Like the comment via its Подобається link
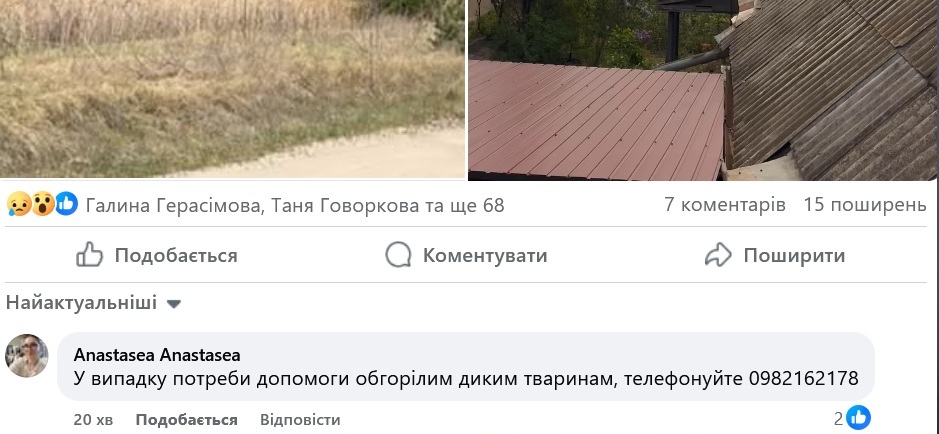Screen dimensions: 939x434 [186, 420]
